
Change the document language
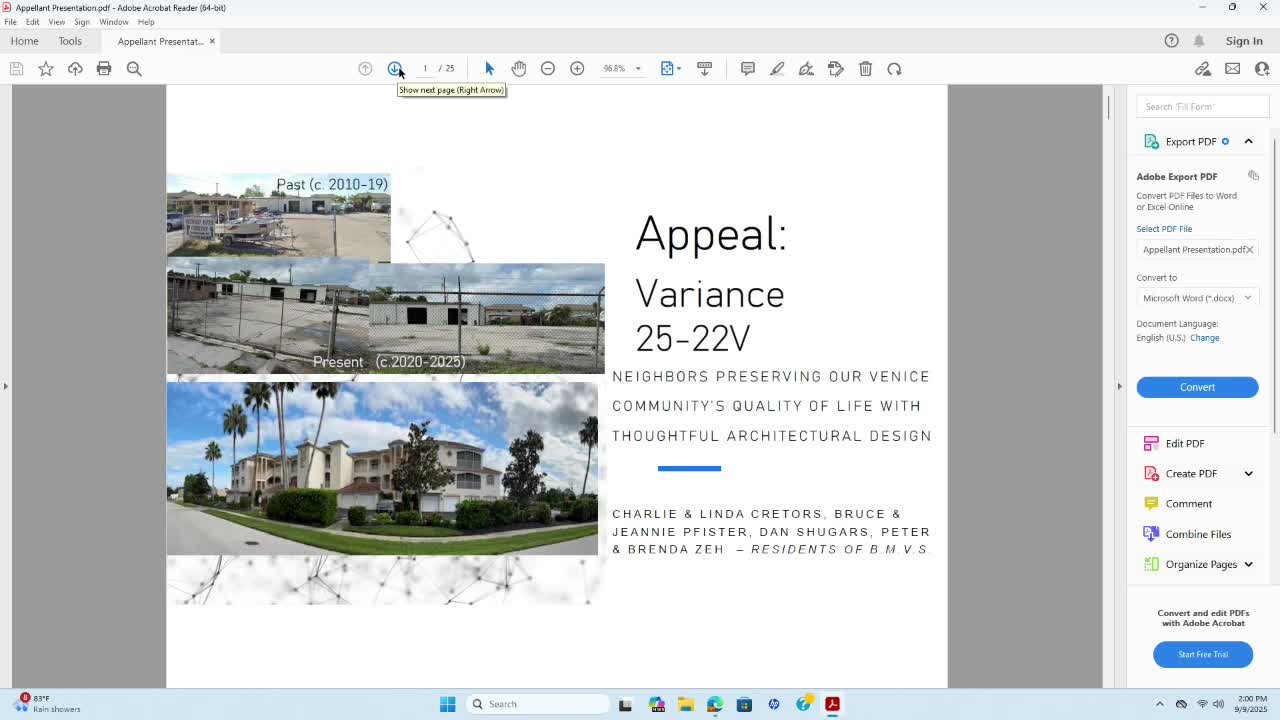coord(1204,338)
